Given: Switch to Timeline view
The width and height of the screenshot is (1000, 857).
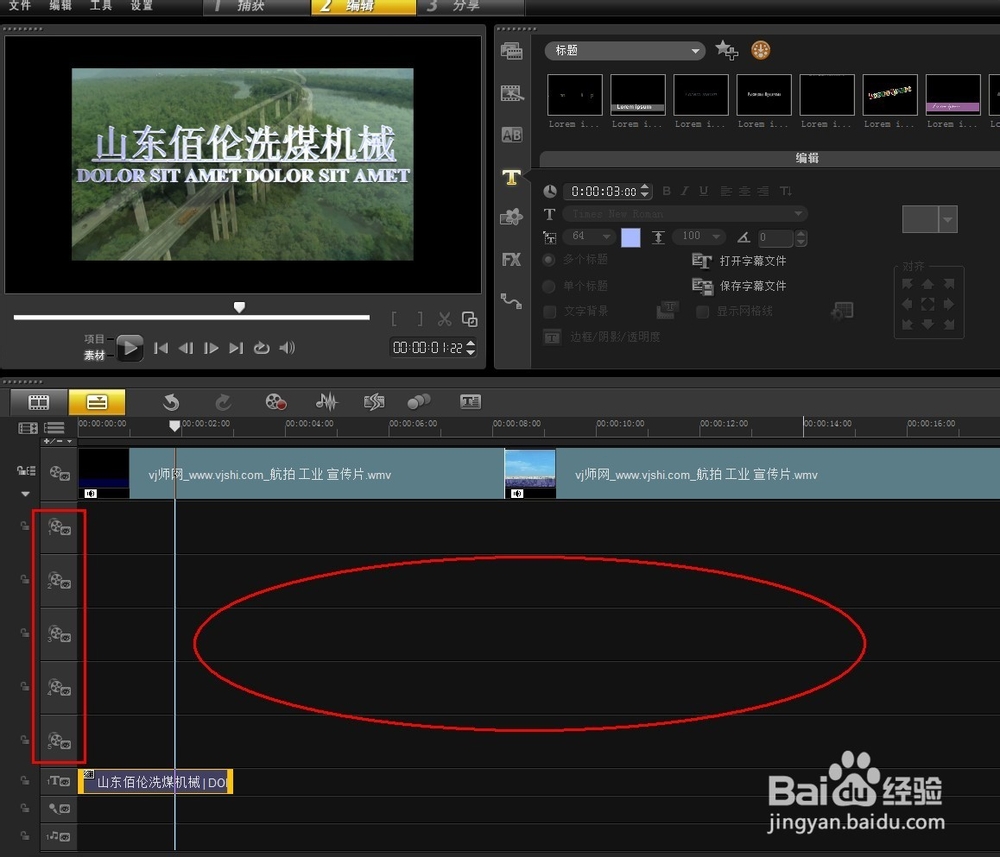Looking at the screenshot, I should click(97, 402).
